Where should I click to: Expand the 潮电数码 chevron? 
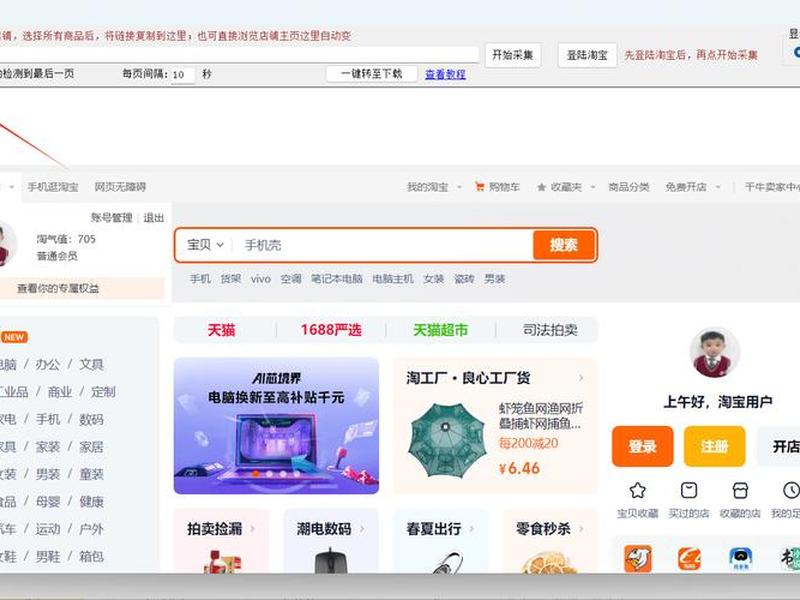tap(362, 529)
